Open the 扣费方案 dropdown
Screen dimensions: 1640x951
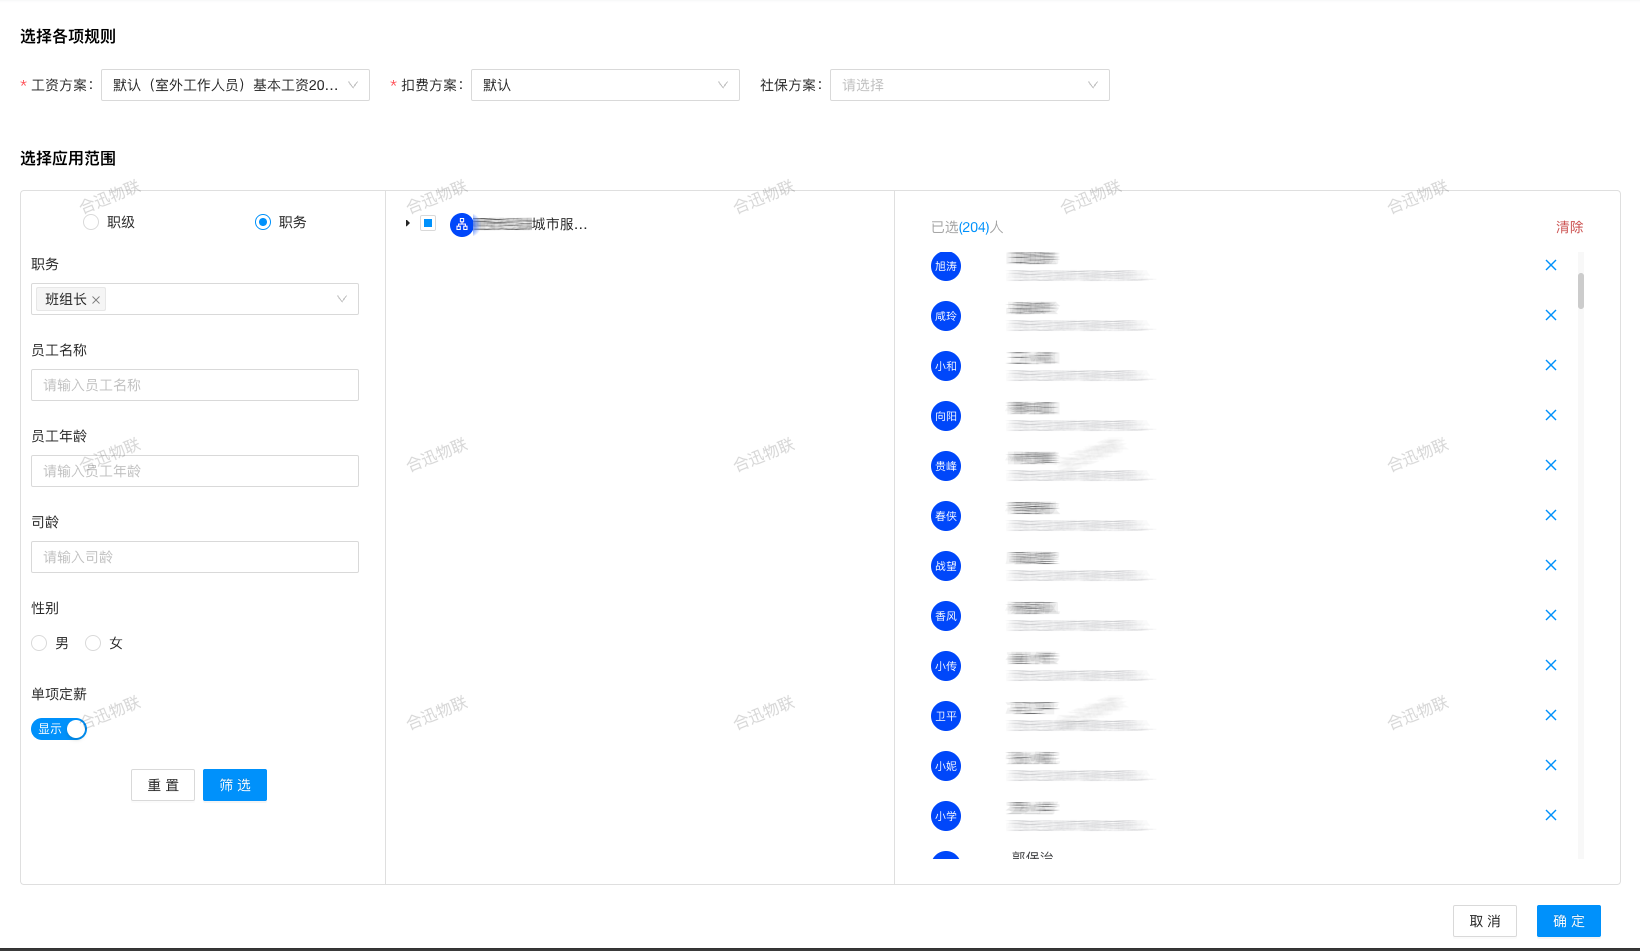[605, 85]
